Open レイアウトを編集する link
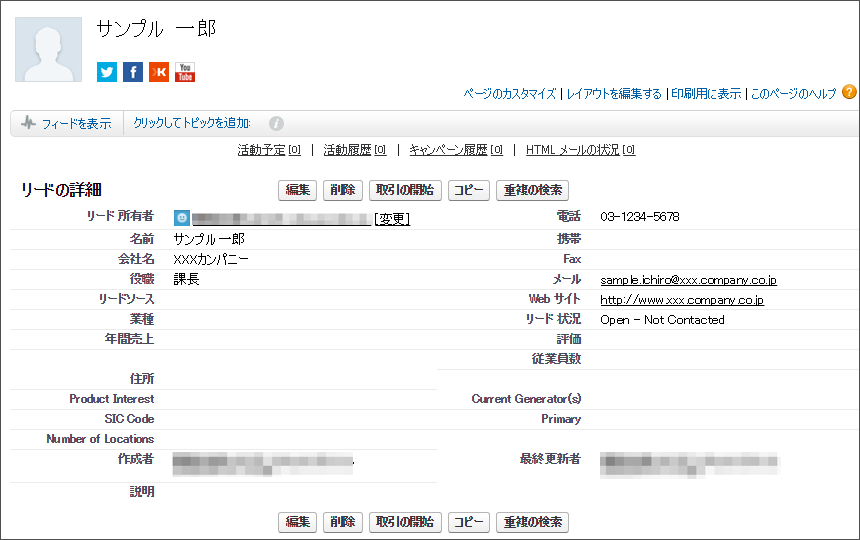 point(614,94)
